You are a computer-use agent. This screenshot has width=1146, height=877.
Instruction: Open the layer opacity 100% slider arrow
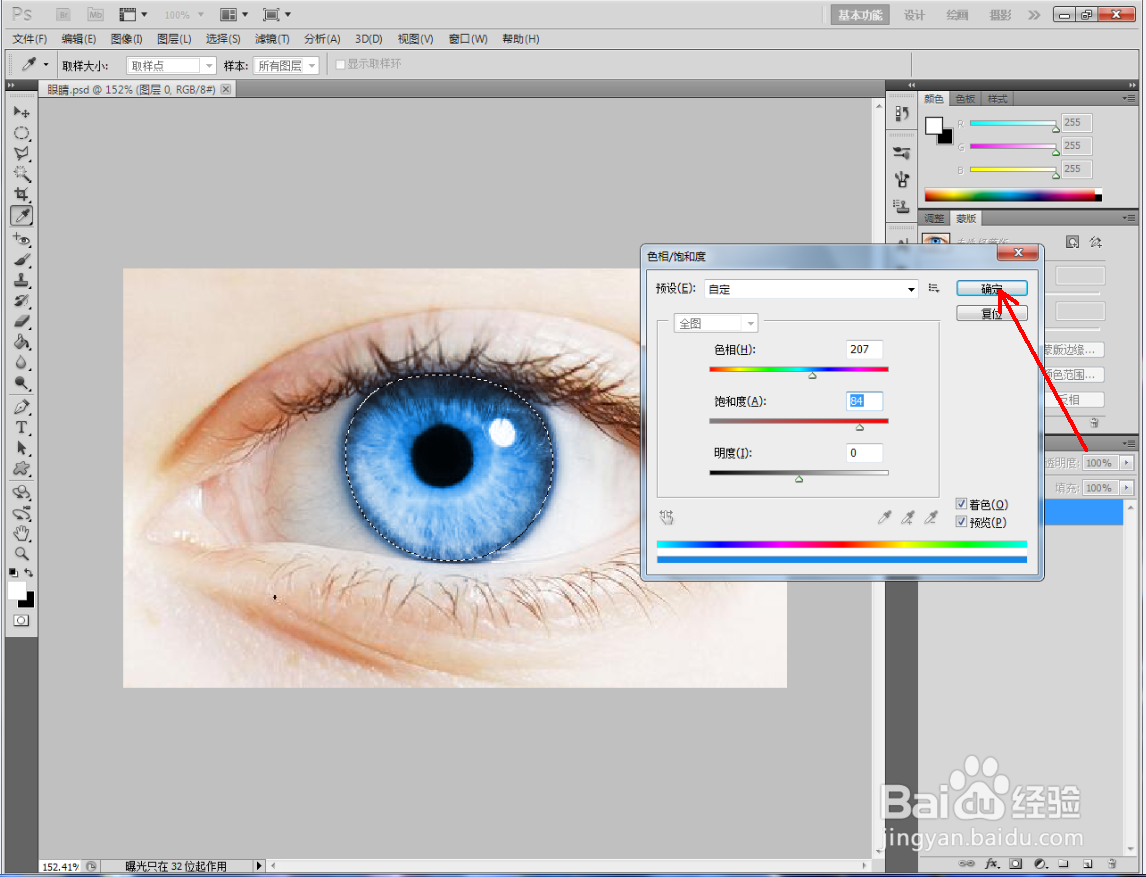coord(1126,463)
